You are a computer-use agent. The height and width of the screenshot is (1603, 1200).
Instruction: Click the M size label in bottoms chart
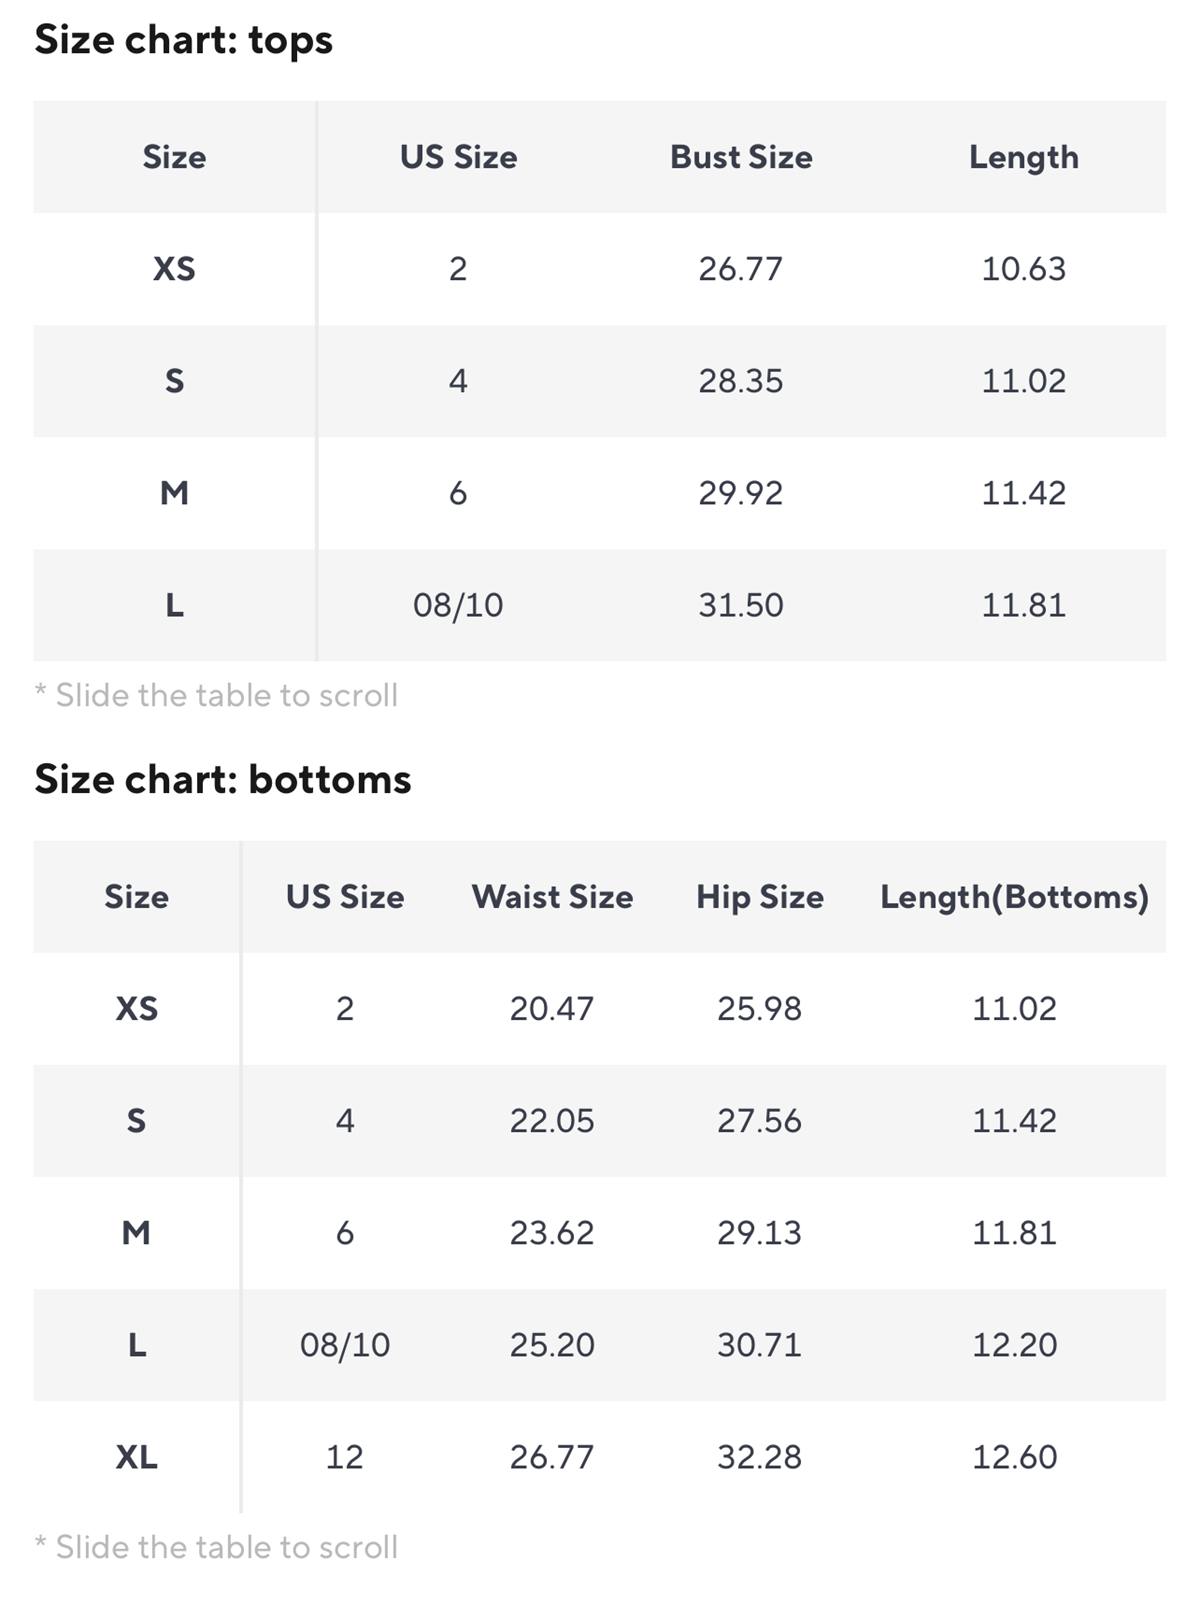tap(137, 1233)
